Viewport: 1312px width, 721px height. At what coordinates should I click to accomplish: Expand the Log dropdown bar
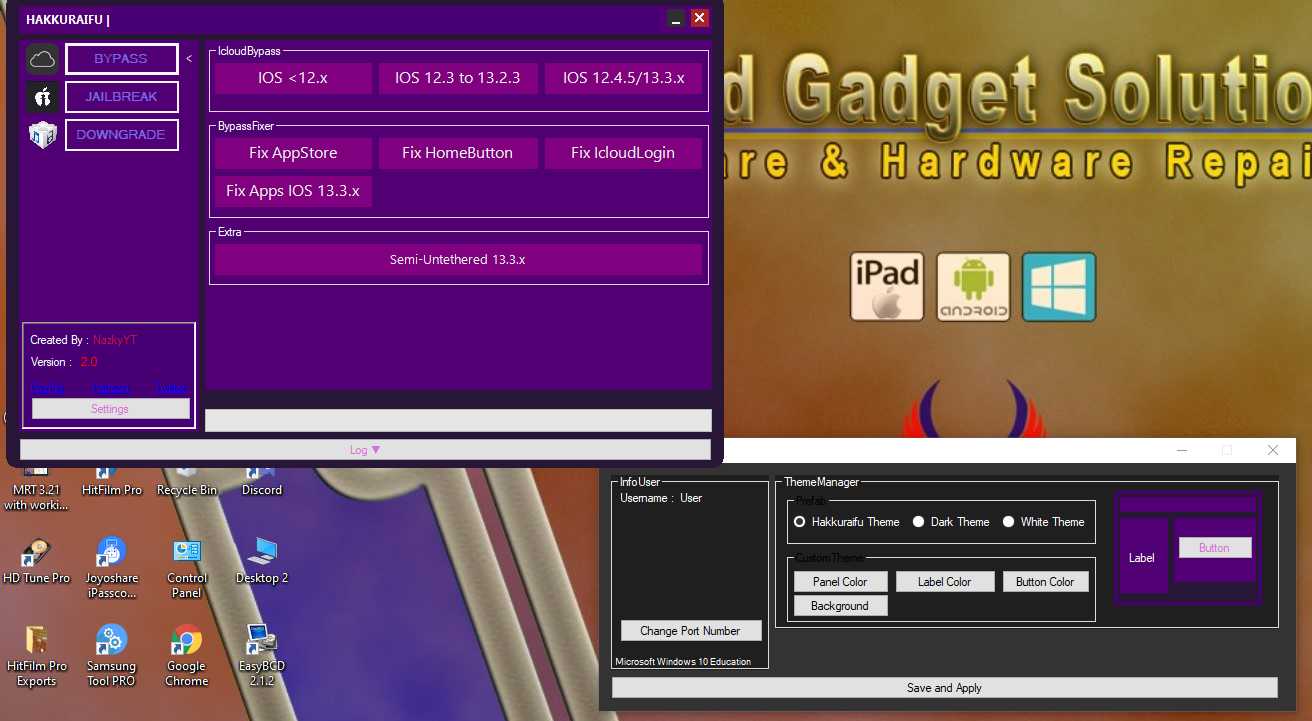(365, 450)
